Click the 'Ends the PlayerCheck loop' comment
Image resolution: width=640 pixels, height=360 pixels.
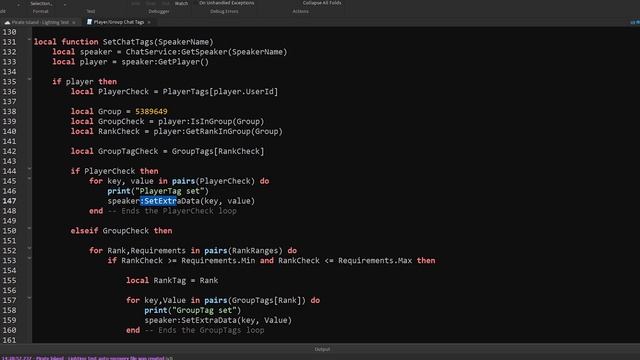click(x=172, y=211)
